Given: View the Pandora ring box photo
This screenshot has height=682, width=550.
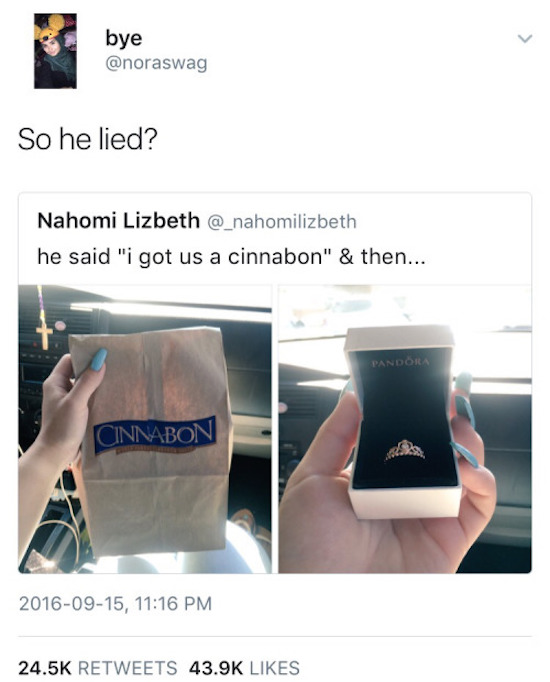Looking at the screenshot, I should click(405, 429).
